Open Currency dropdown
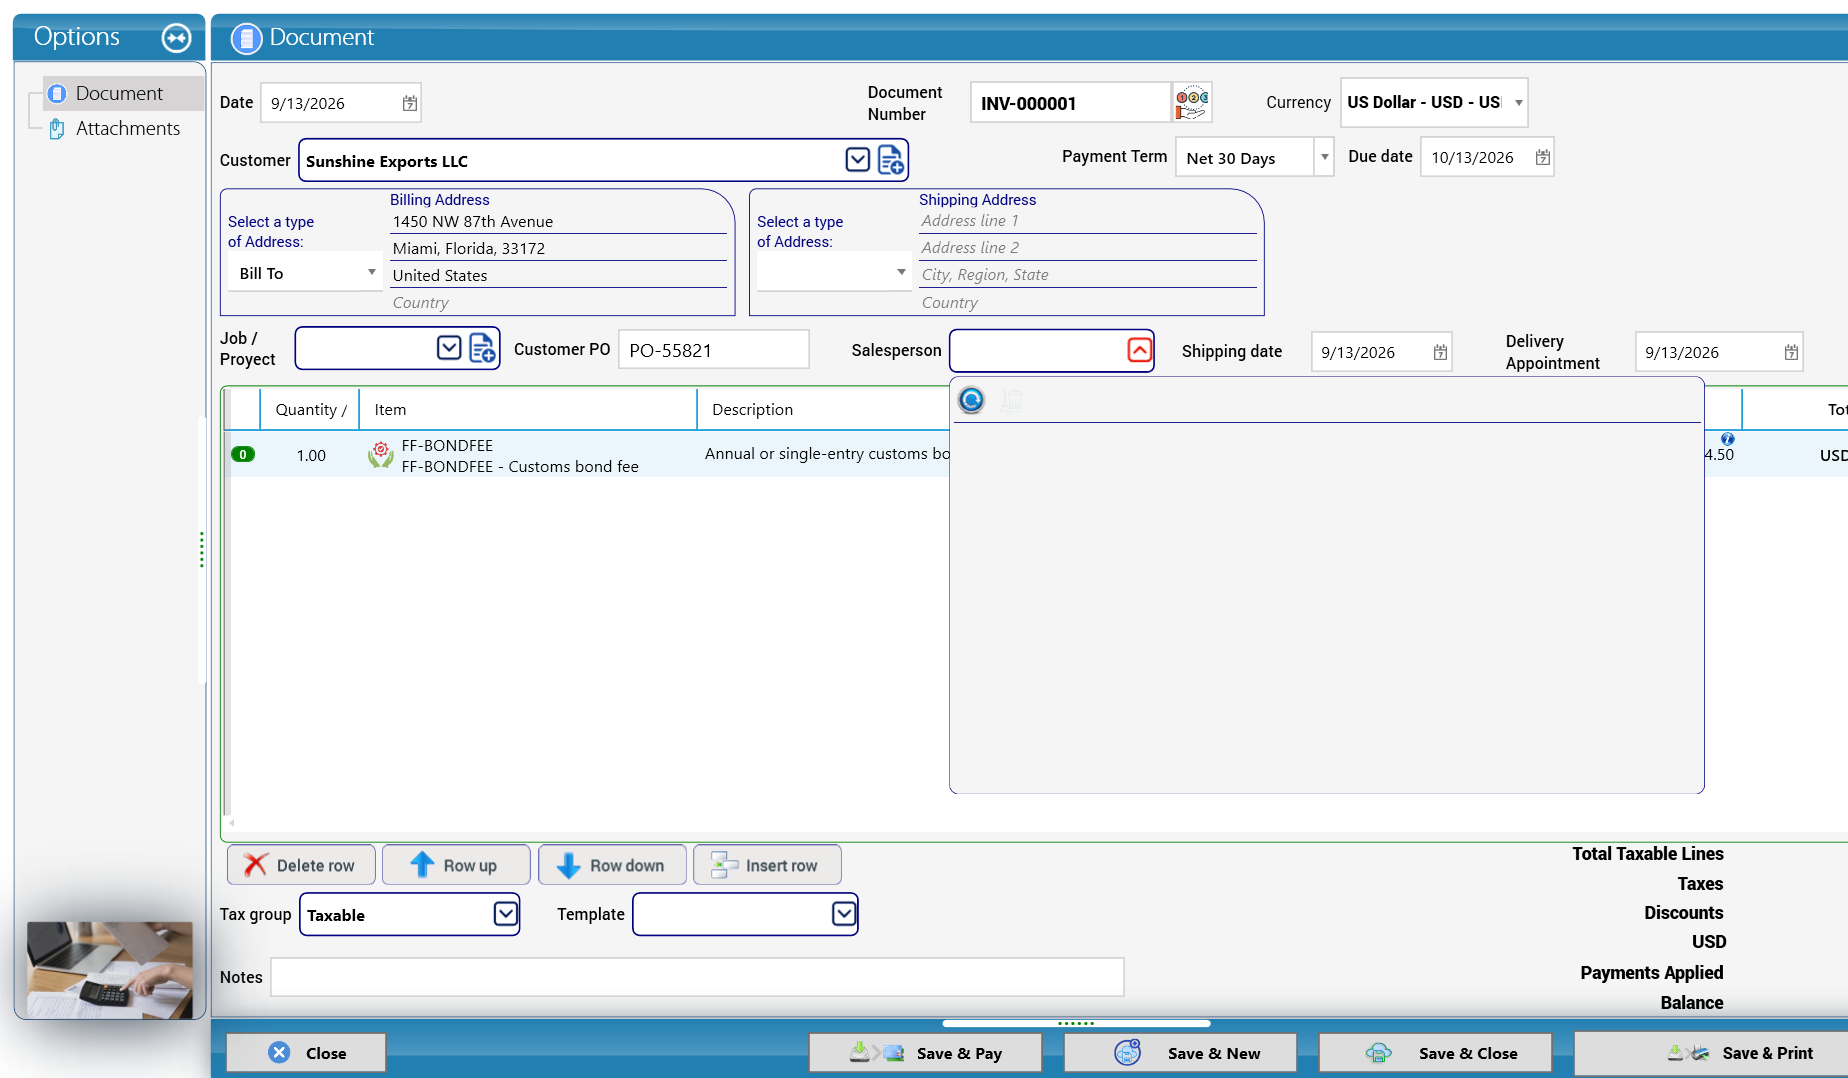 click(1518, 102)
